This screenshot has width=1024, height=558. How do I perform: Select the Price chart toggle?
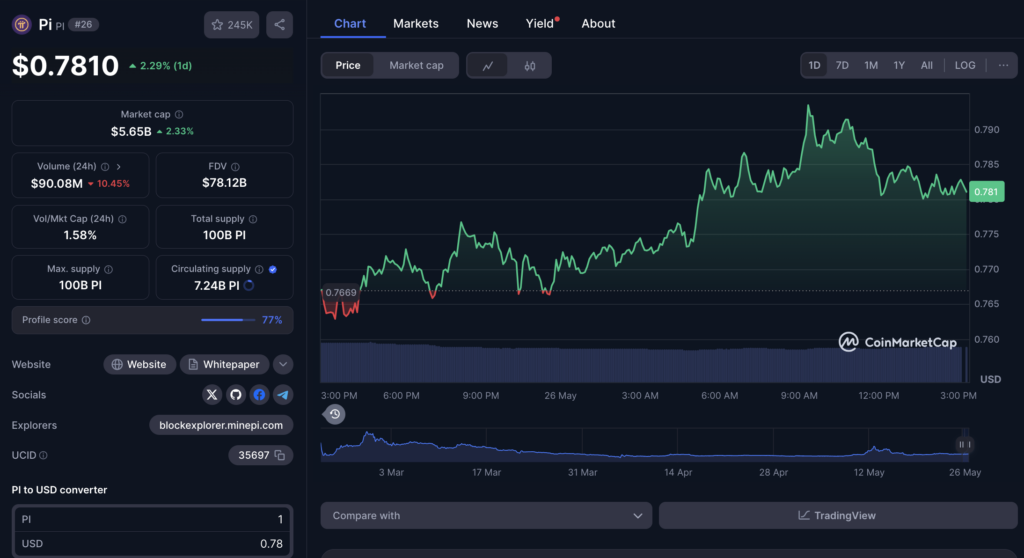coord(348,65)
